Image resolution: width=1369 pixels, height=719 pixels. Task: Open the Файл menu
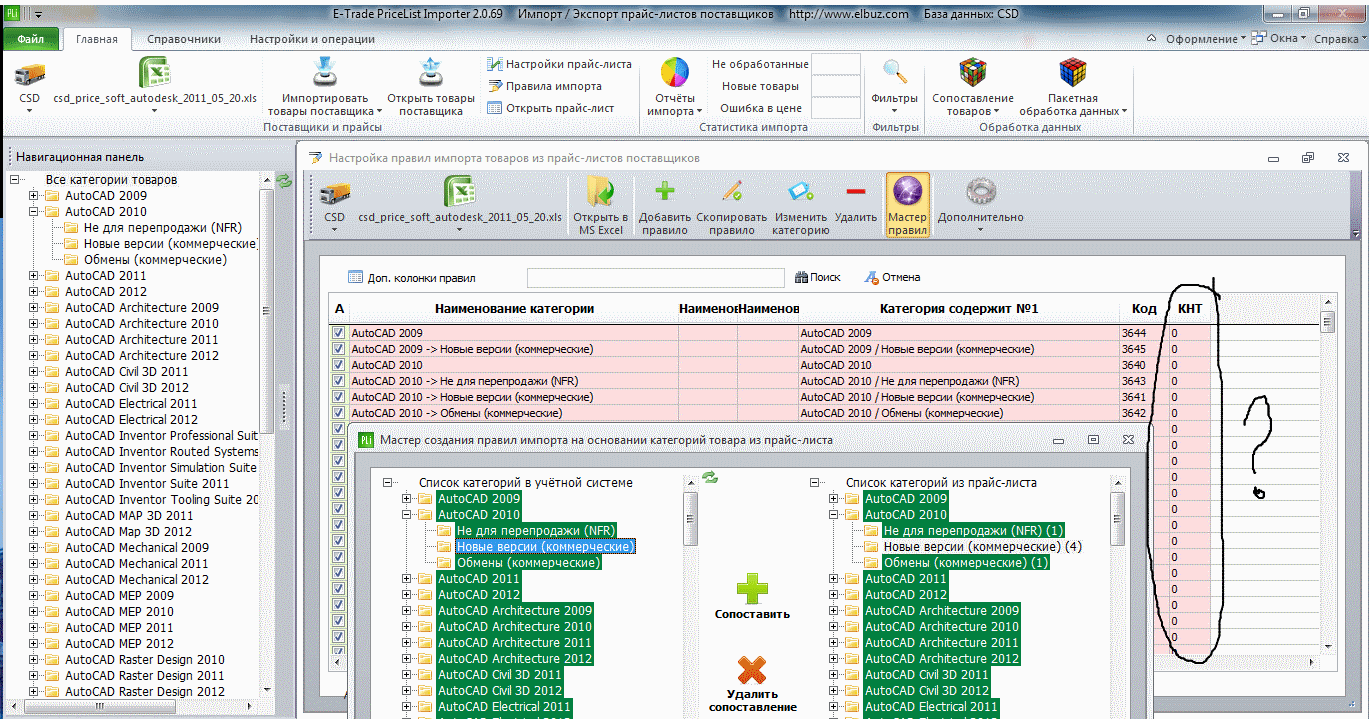pos(30,39)
